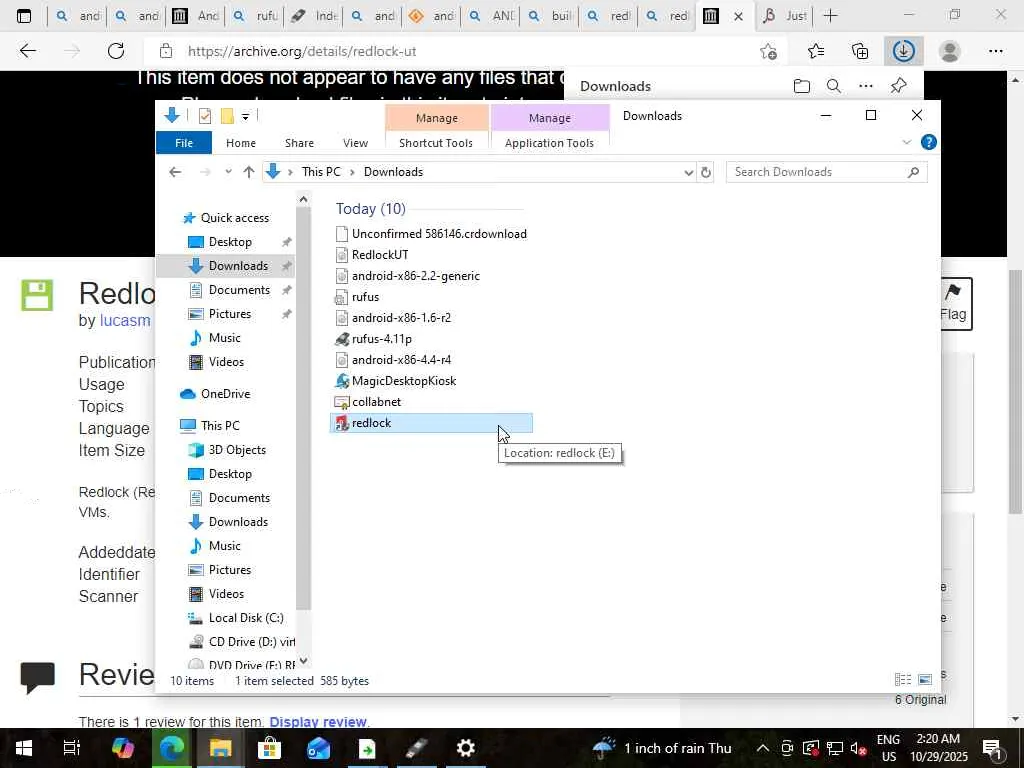1024x768 pixels.
Task: Refresh the archive.org page in Edge
Action: 116,51
